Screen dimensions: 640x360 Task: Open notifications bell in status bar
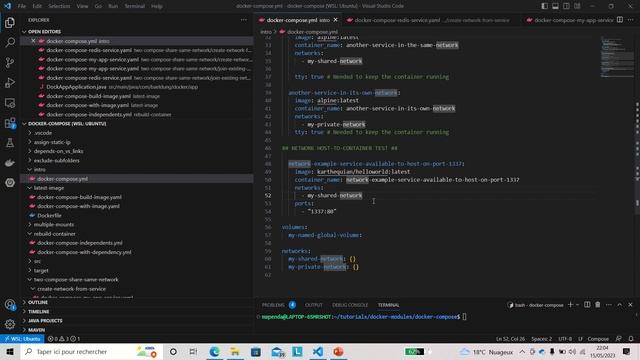[631, 339]
